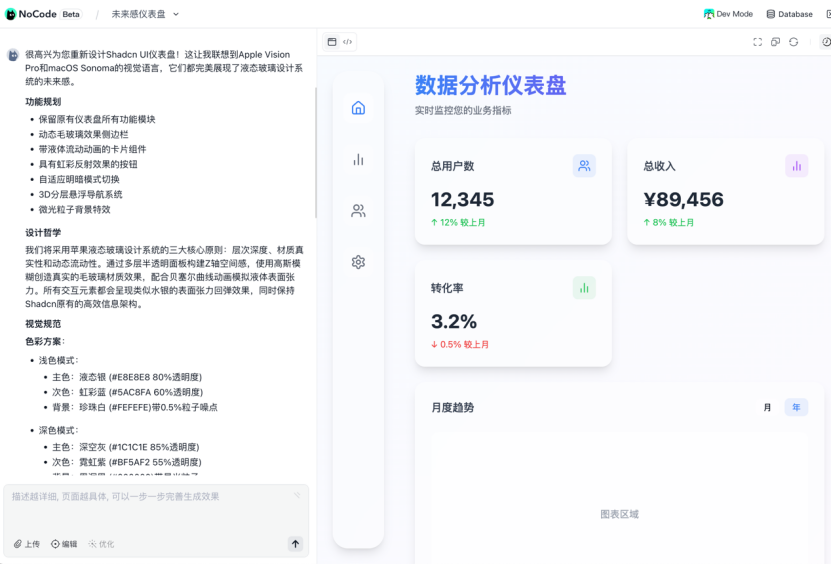
Task: Click the 设计哲学 section heading
Action: click(x=43, y=233)
